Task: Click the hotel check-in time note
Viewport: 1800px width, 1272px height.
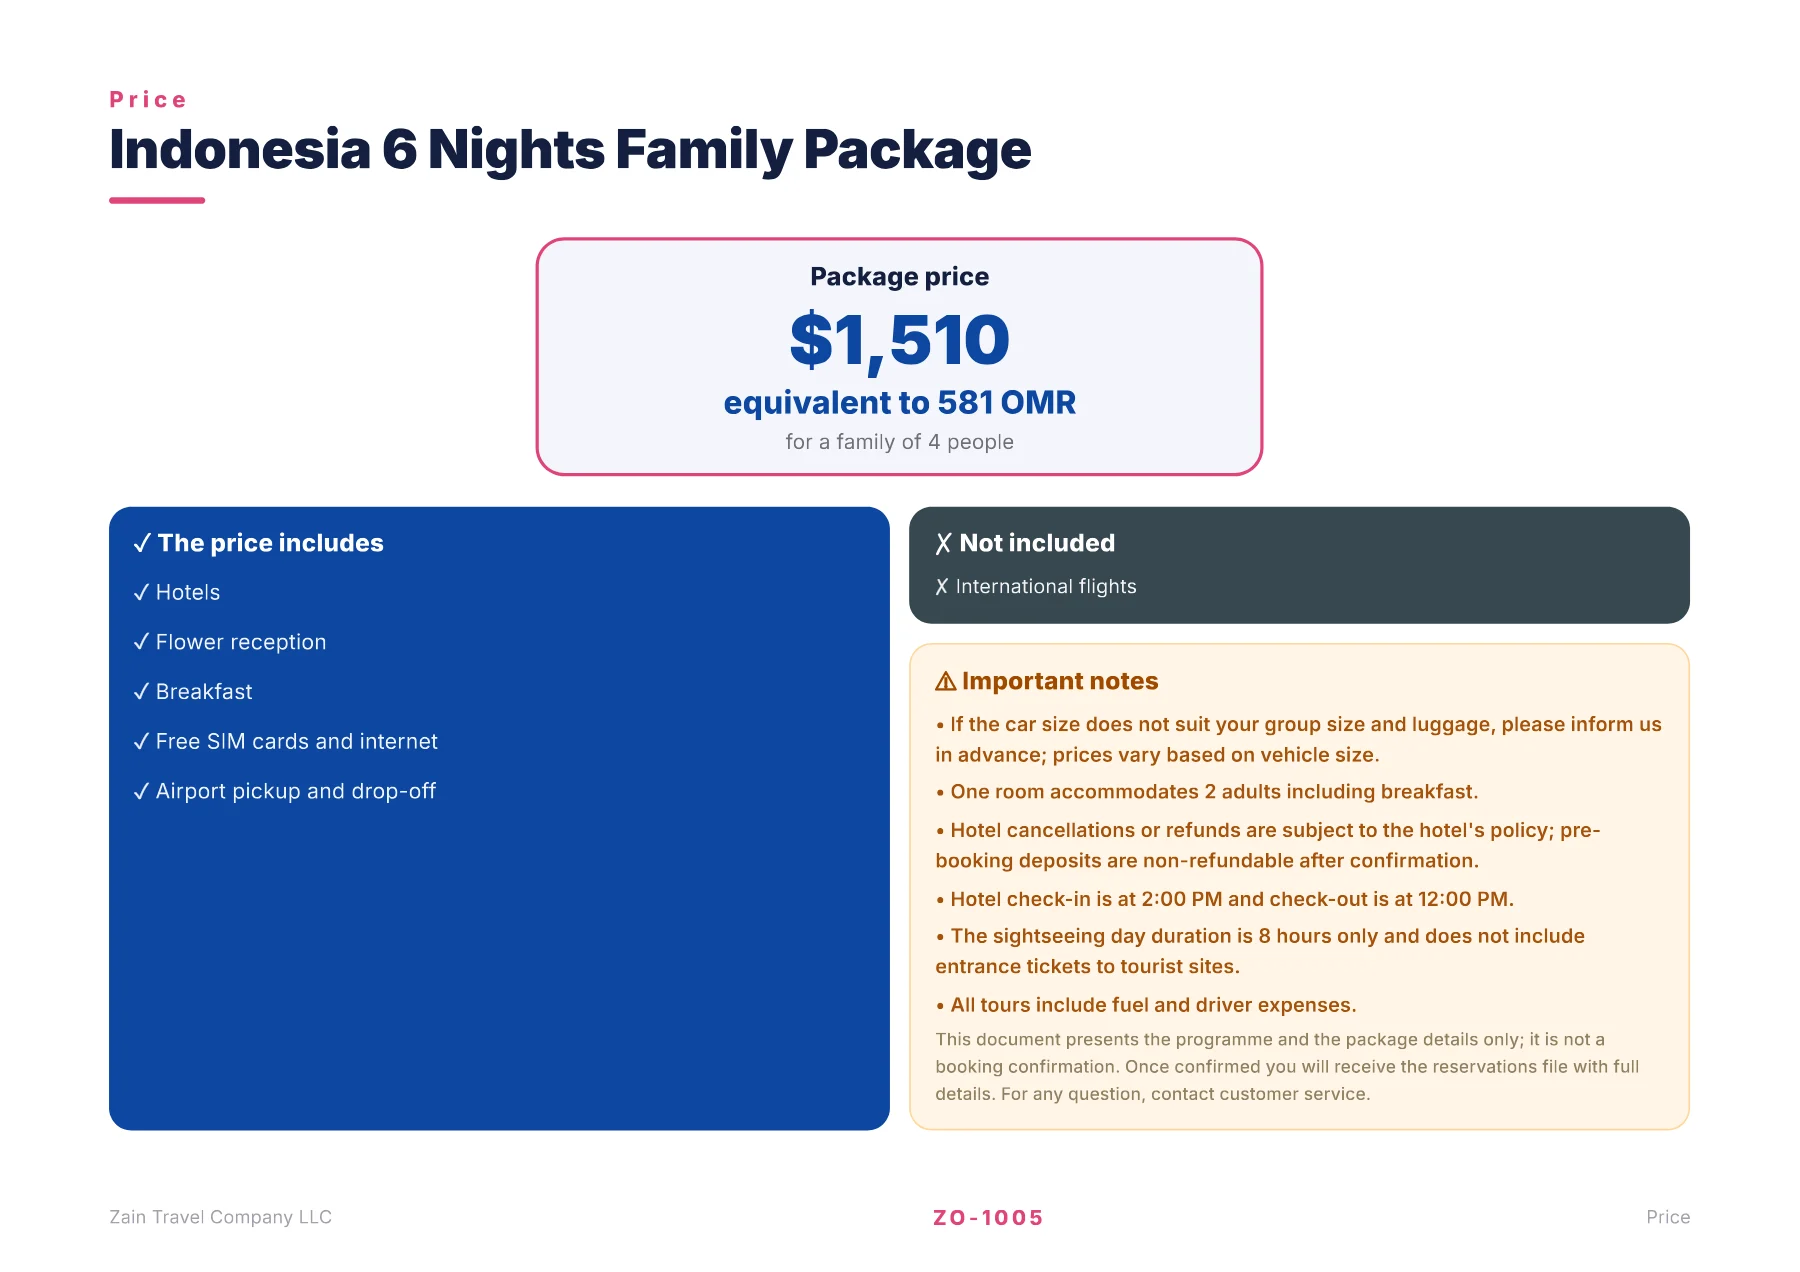Action: pos(1225,899)
